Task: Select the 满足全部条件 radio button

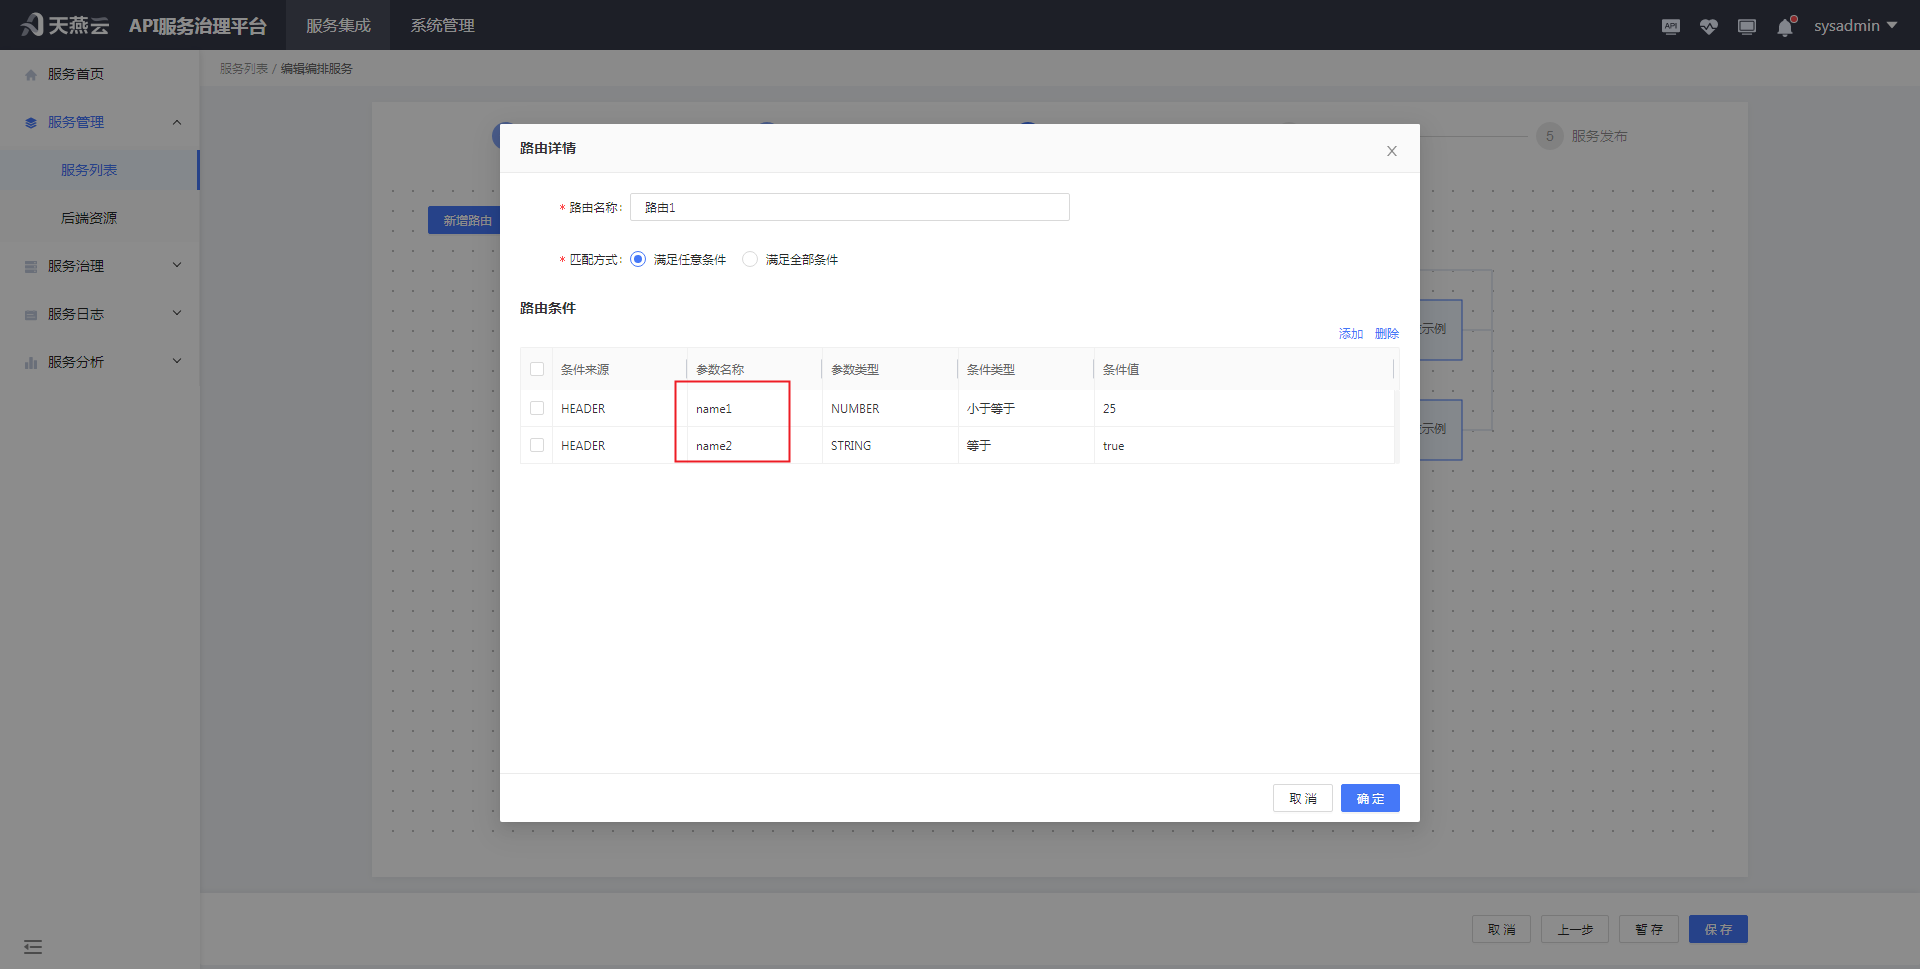Action: pos(750,258)
